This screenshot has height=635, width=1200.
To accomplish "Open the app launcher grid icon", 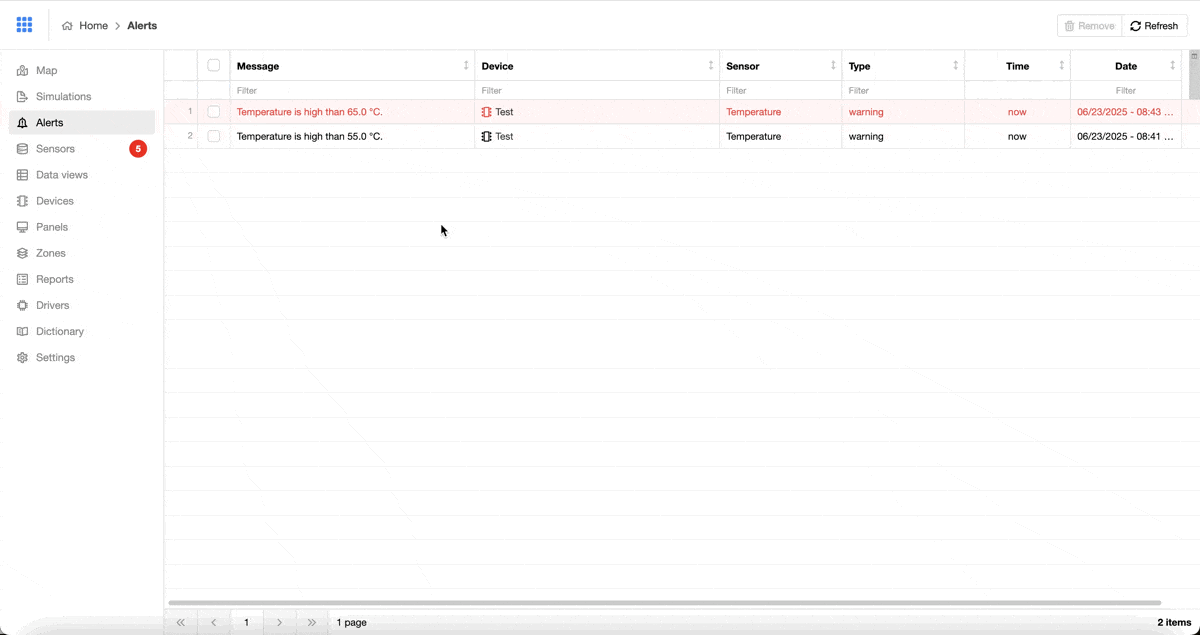I will (x=24, y=25).
